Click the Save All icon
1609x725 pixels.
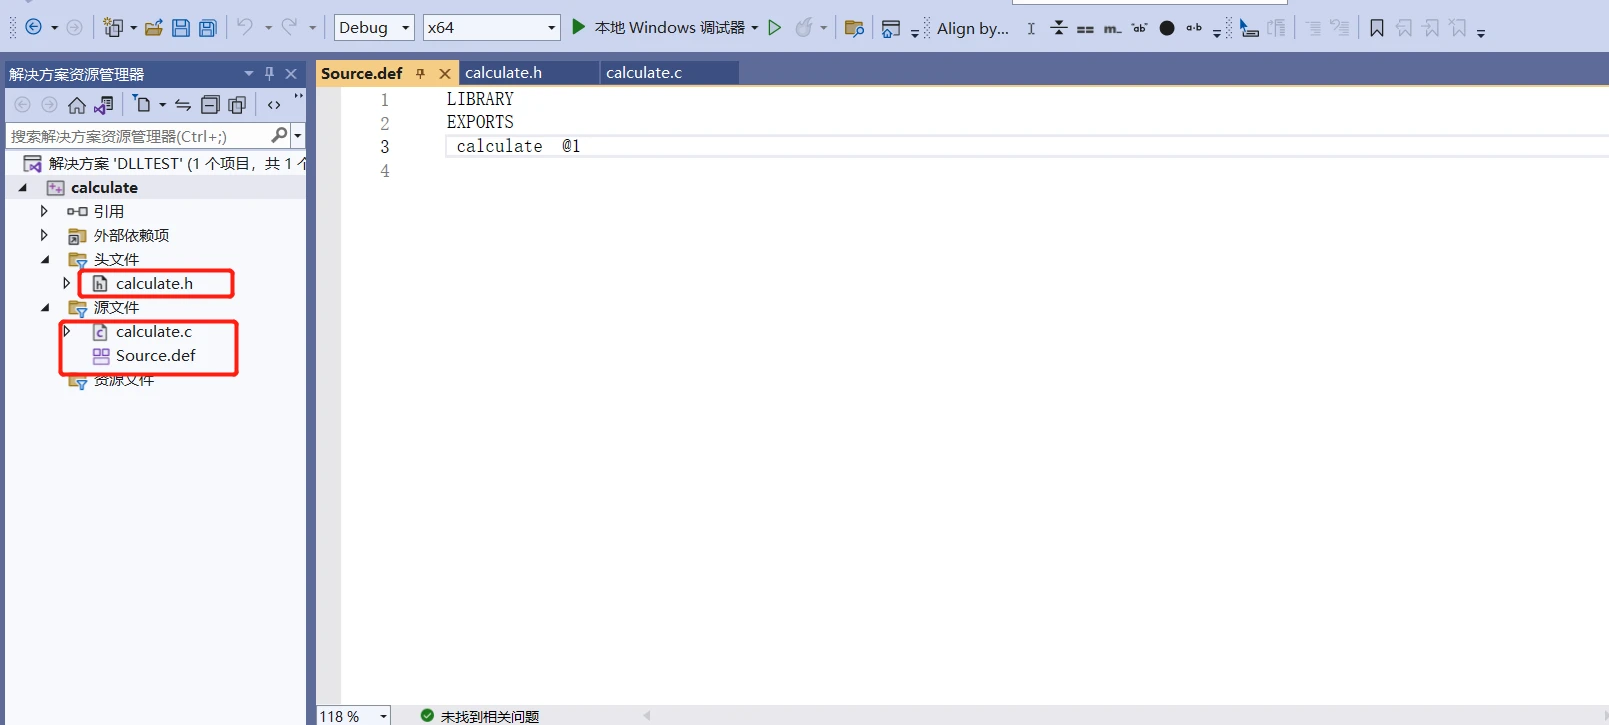pos(208,28)
